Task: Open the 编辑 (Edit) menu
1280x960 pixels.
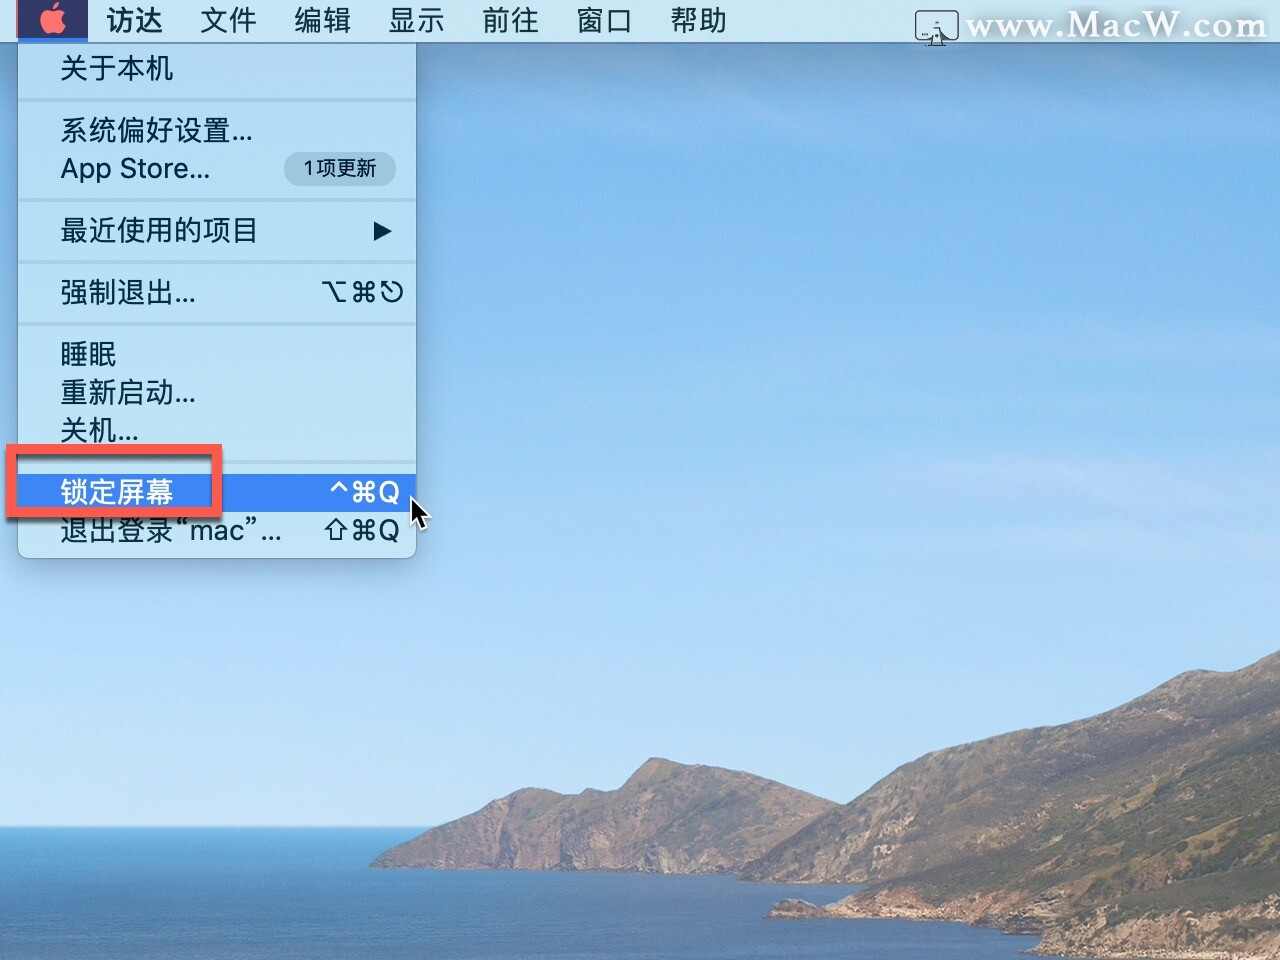Action: pos(320,20)
